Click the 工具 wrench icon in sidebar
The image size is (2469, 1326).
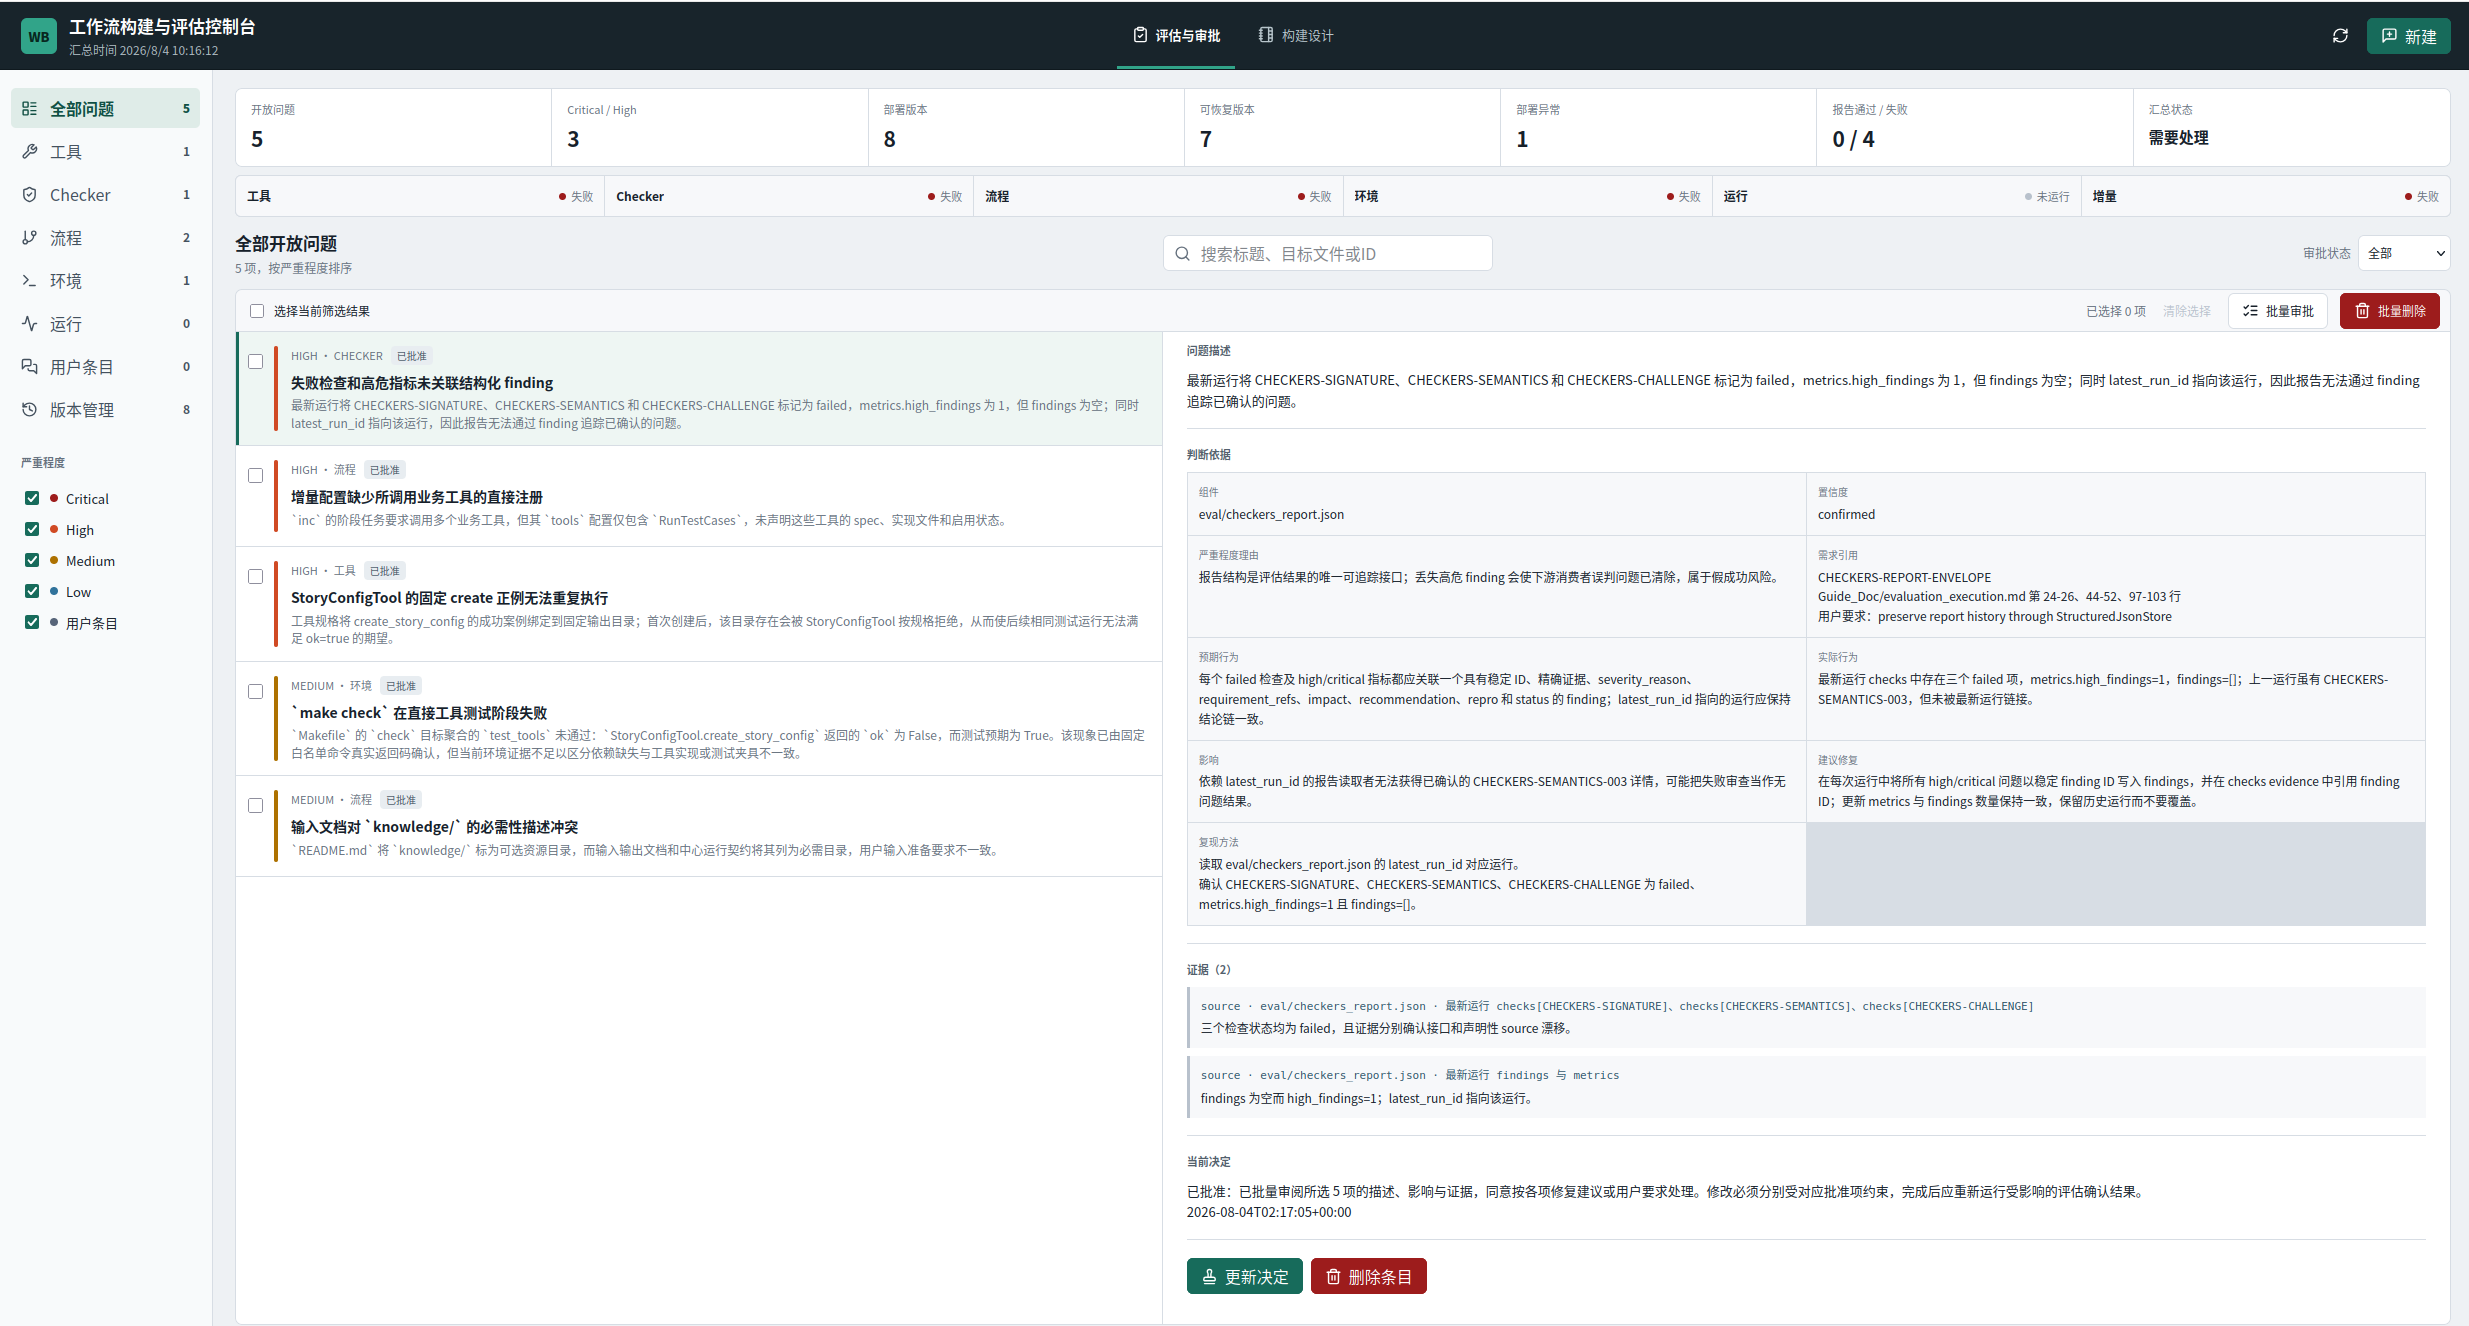coord(30,152)
